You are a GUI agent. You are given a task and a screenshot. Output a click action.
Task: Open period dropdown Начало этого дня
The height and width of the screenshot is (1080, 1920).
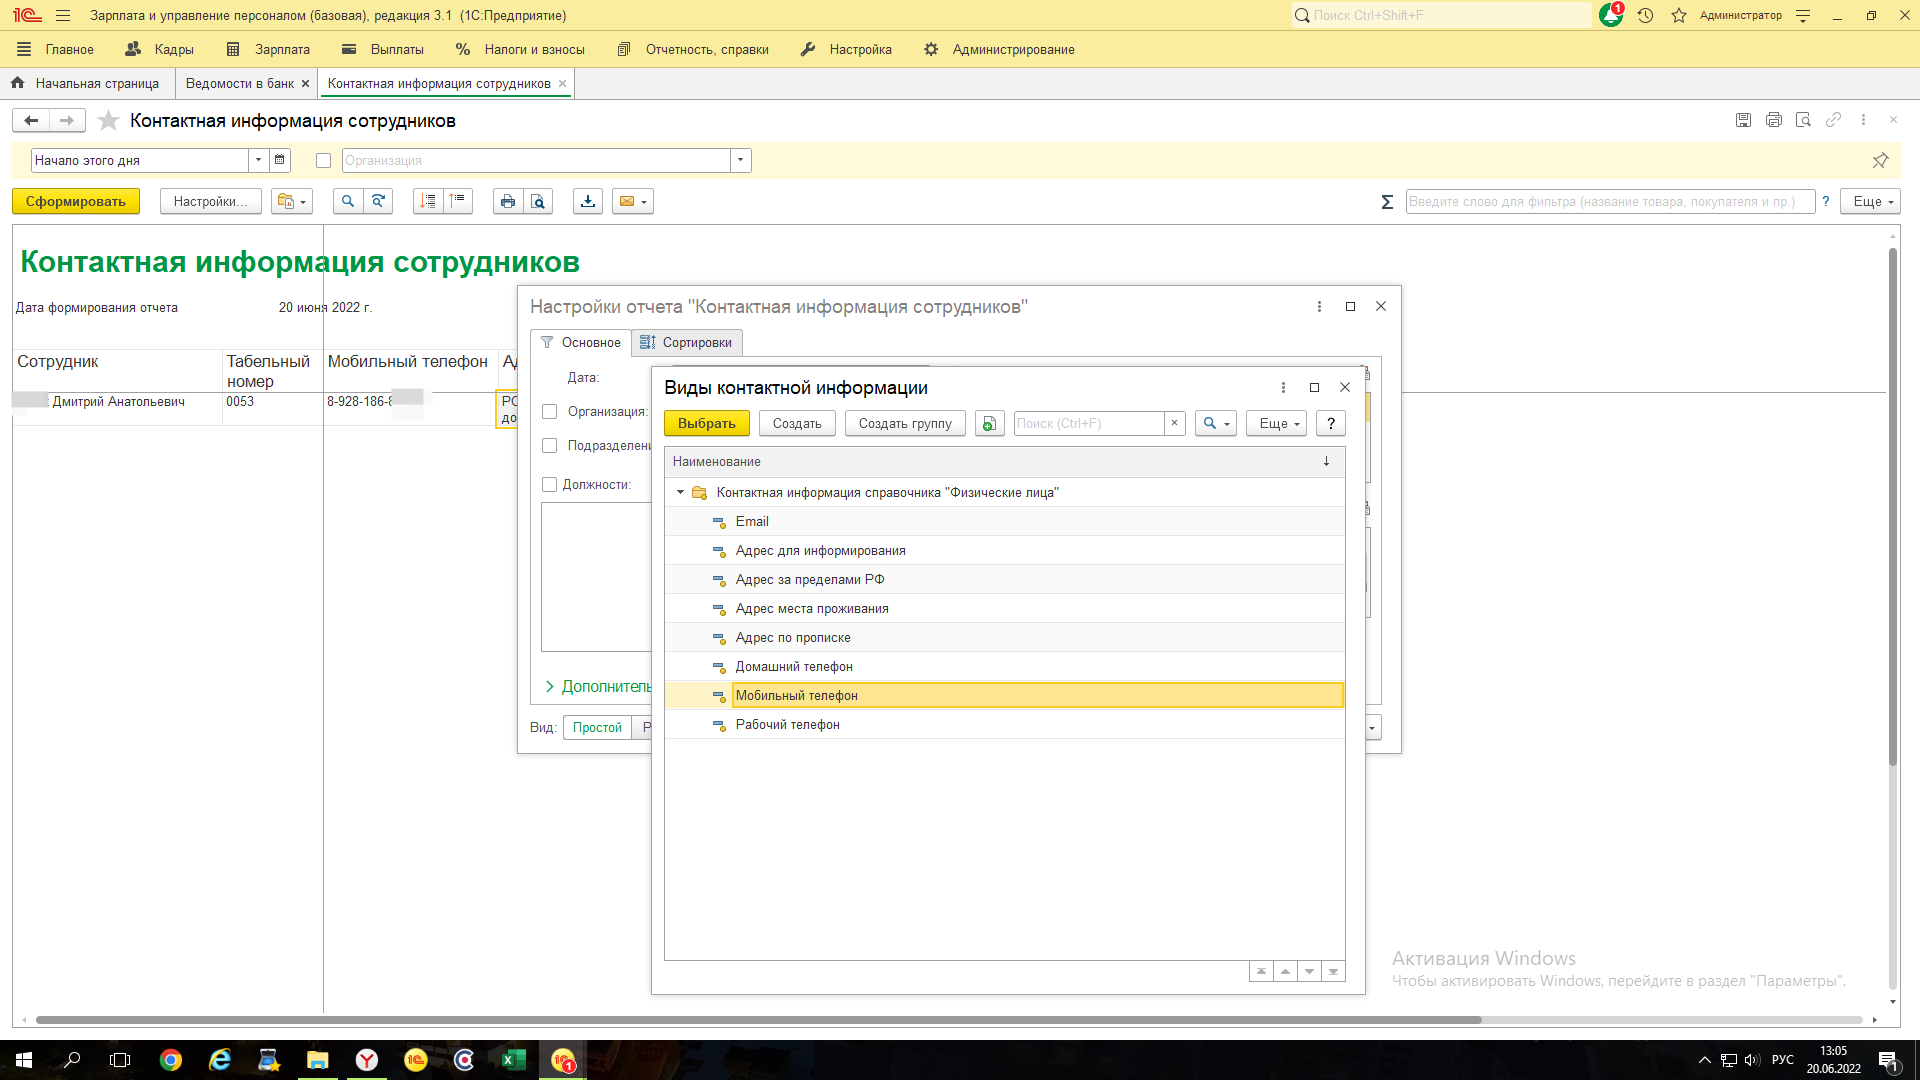258,160
